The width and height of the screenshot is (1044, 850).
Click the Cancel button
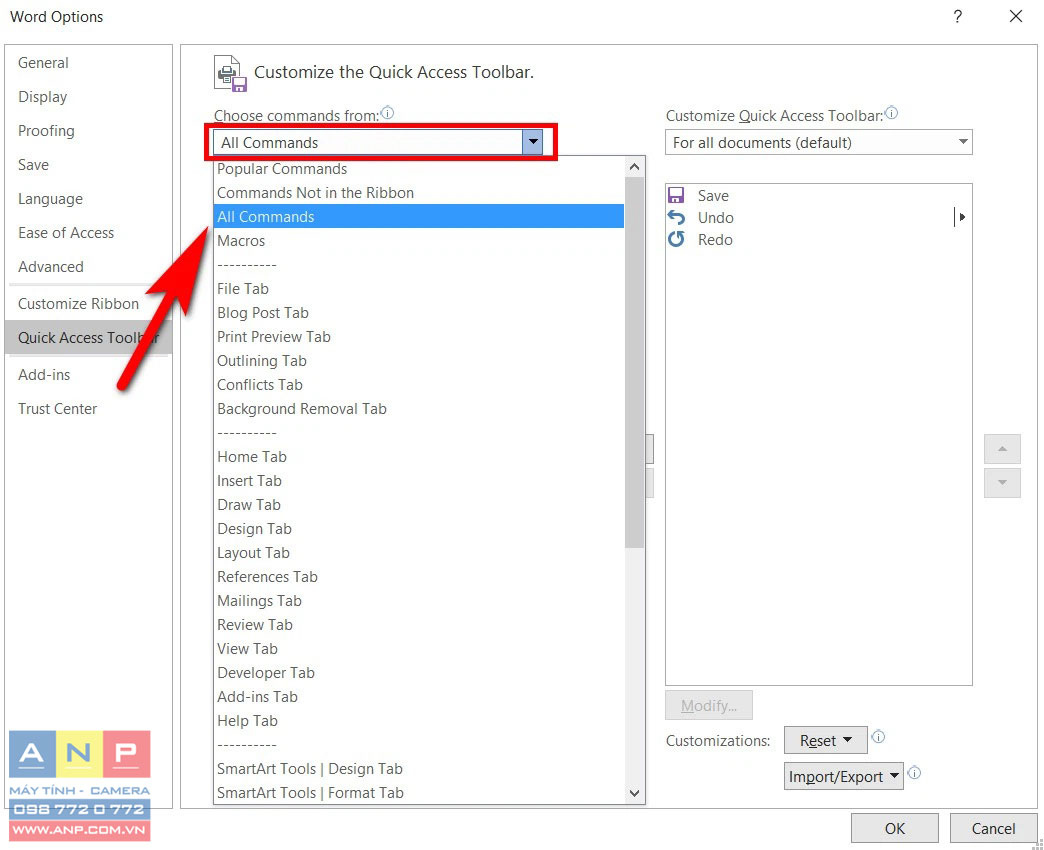coord(993,828)
